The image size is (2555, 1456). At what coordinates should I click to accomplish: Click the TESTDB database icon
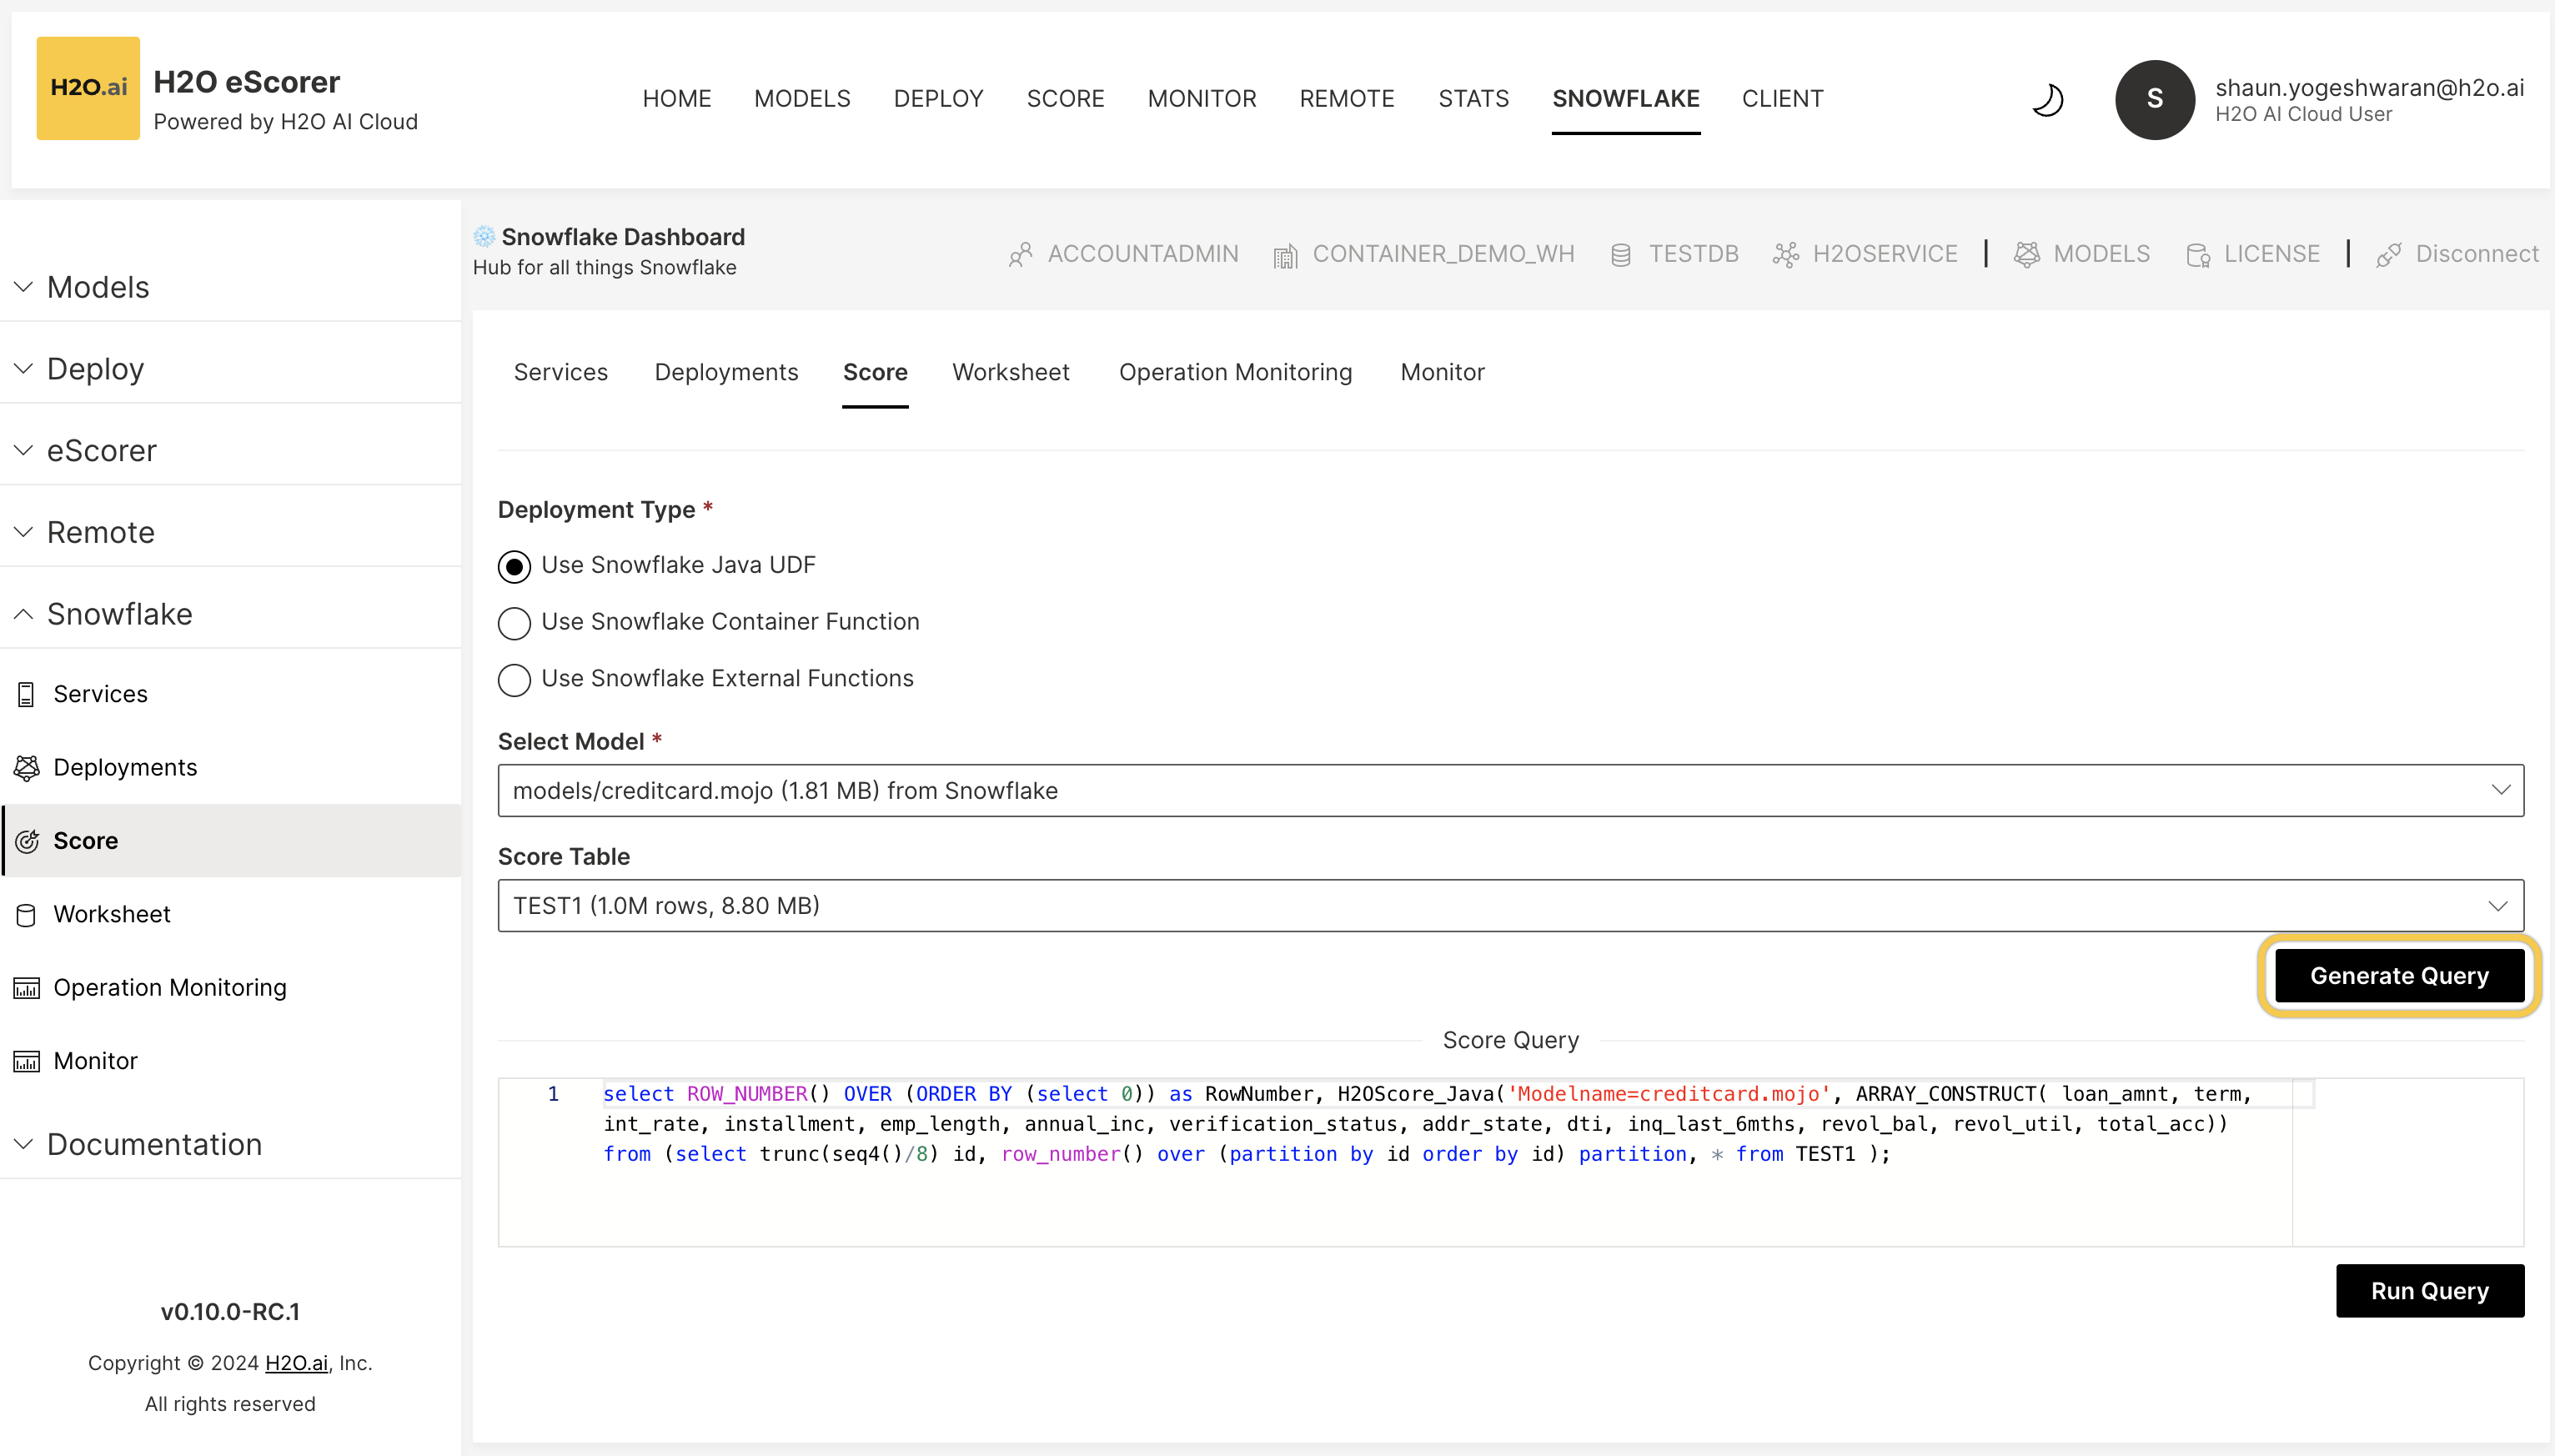1620,255
